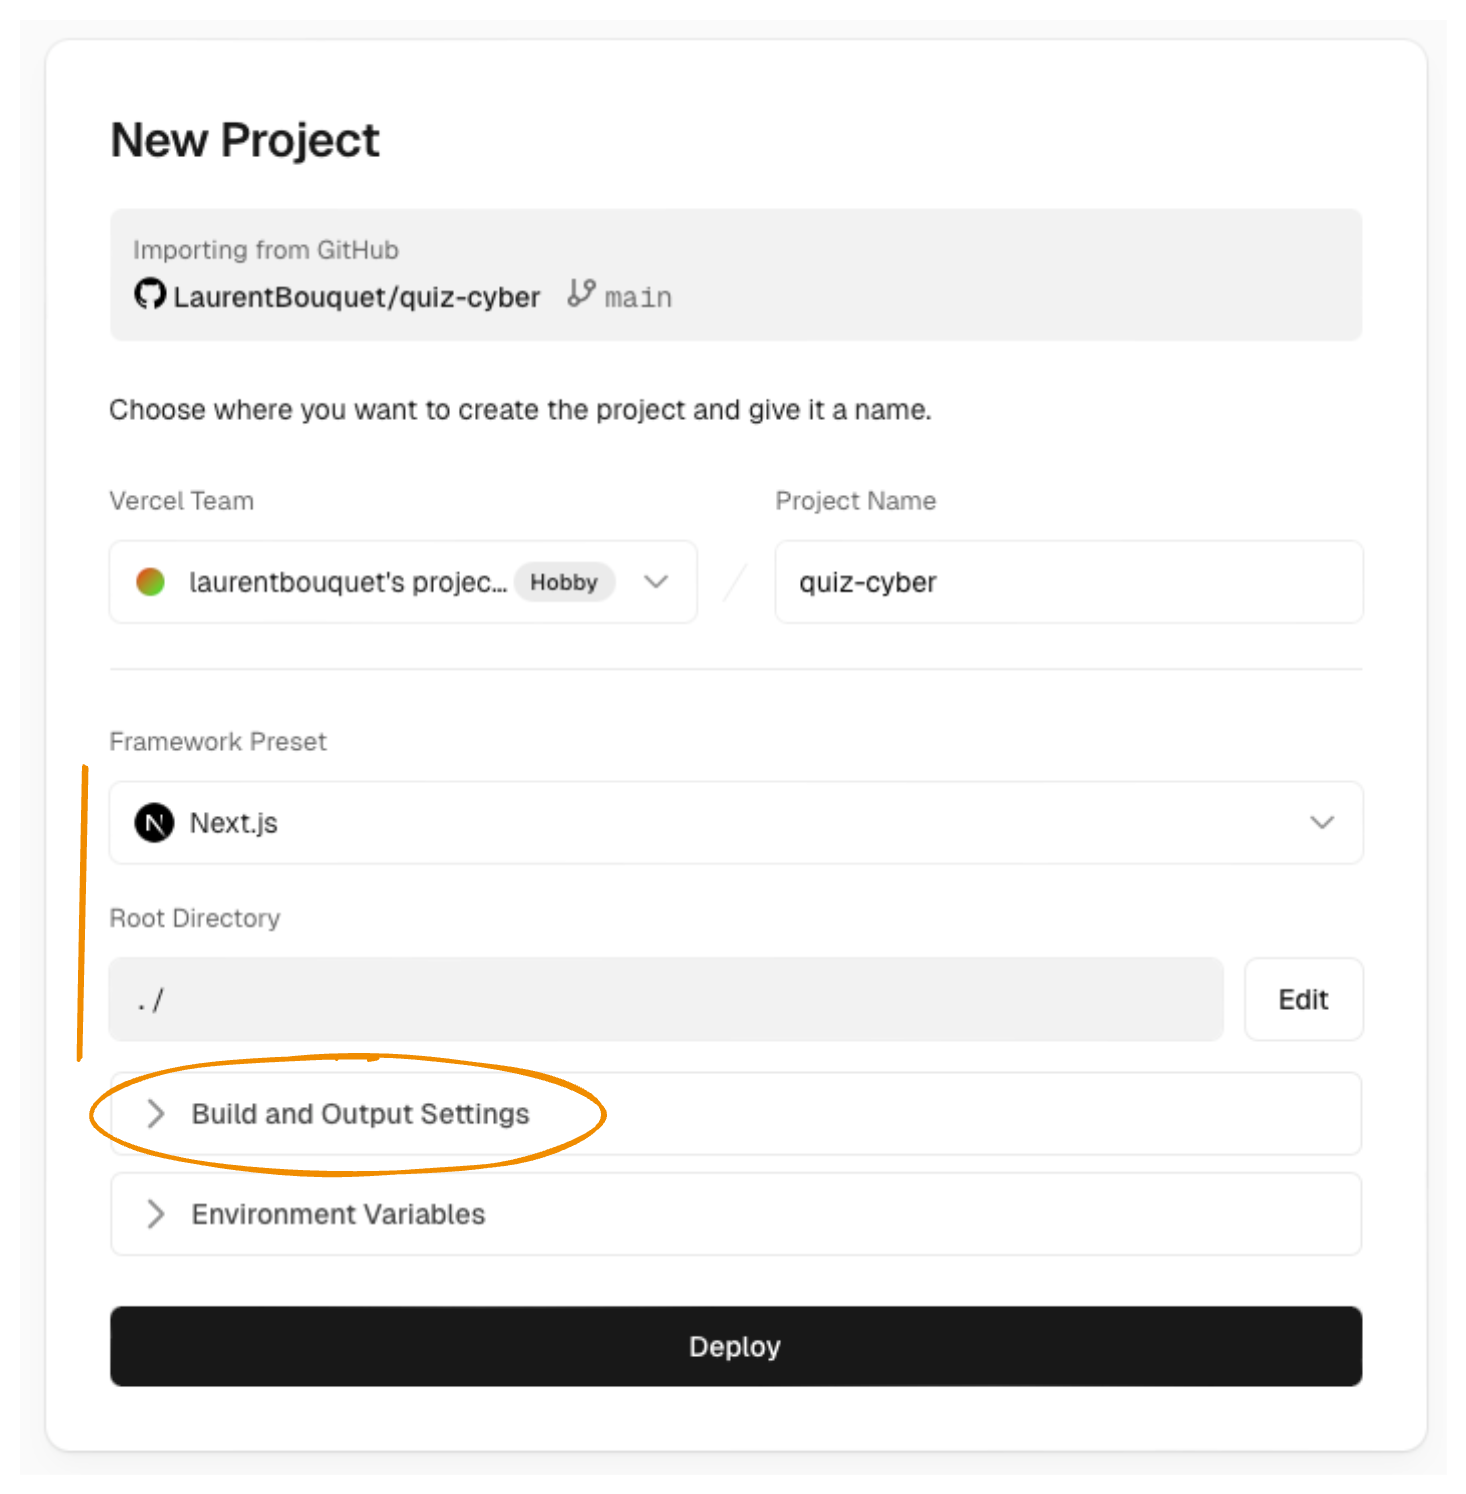Click the Hobby plan badge

565,582
